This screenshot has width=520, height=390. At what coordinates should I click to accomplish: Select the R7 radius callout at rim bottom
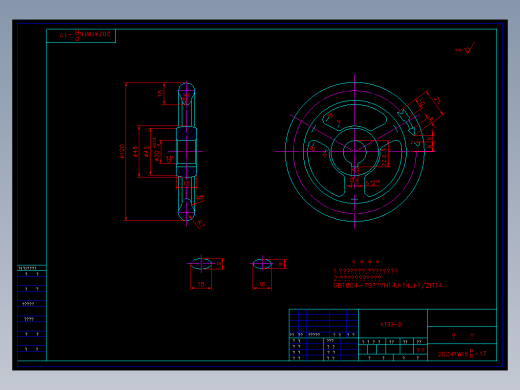click(201, 223)
